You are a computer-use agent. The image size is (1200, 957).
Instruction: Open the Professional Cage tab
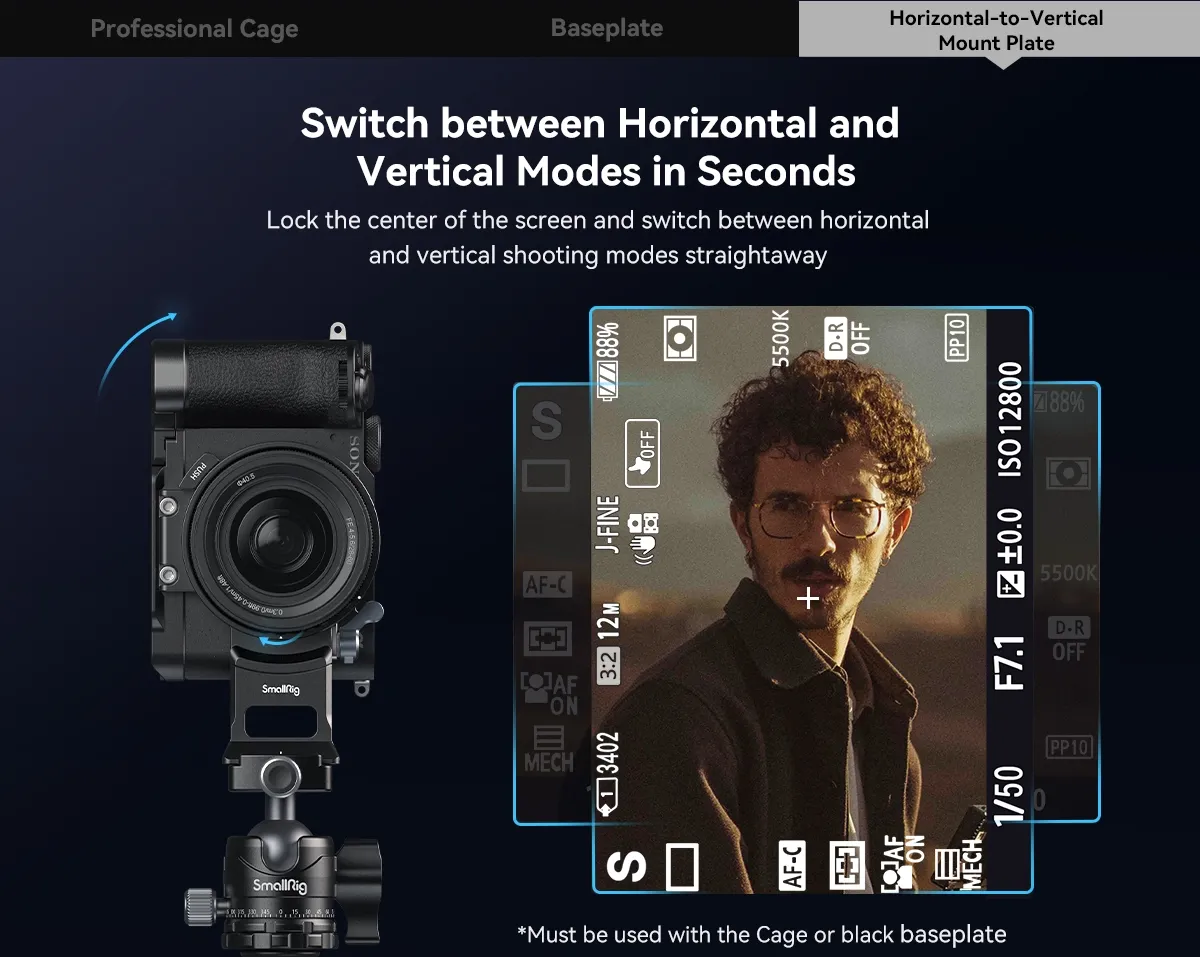click(194, 29)
